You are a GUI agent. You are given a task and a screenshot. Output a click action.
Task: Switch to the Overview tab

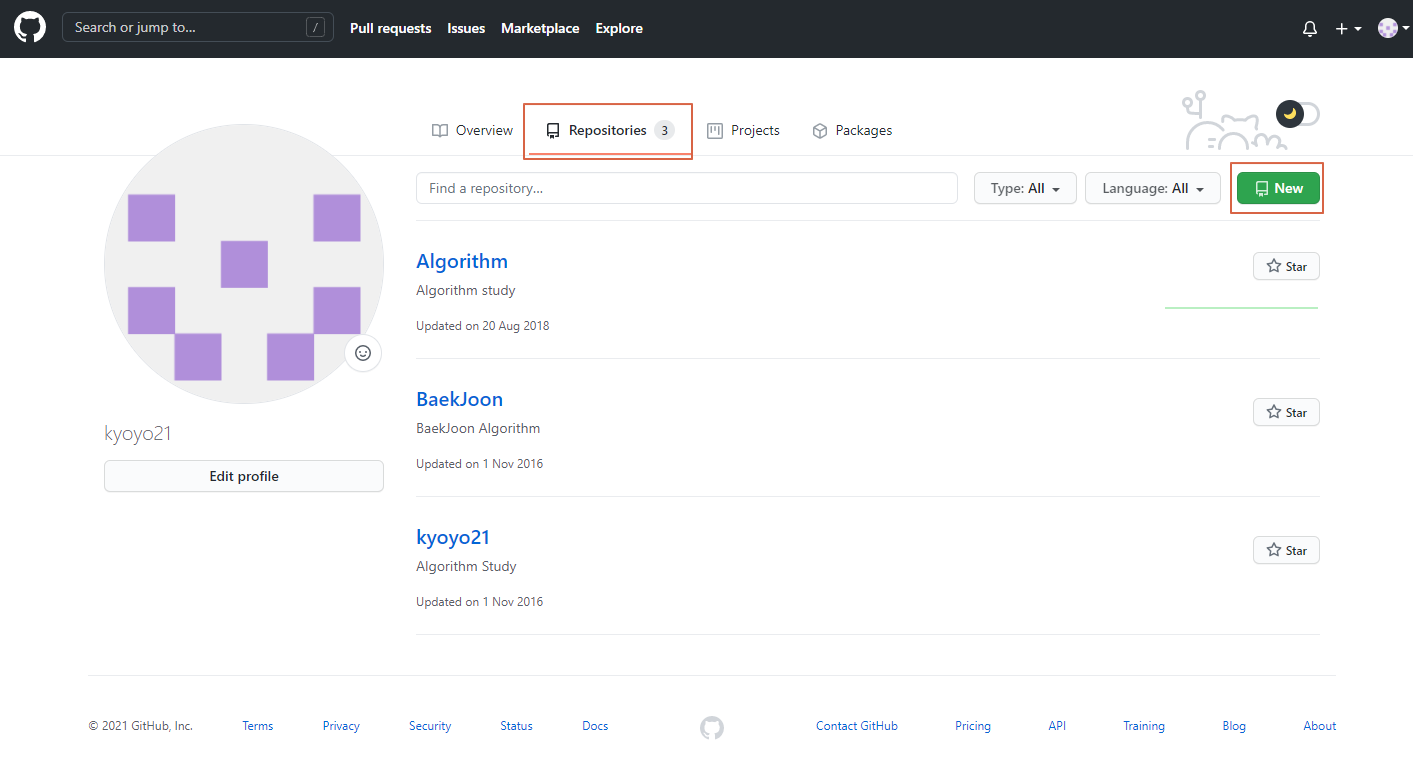pos(472,130)
